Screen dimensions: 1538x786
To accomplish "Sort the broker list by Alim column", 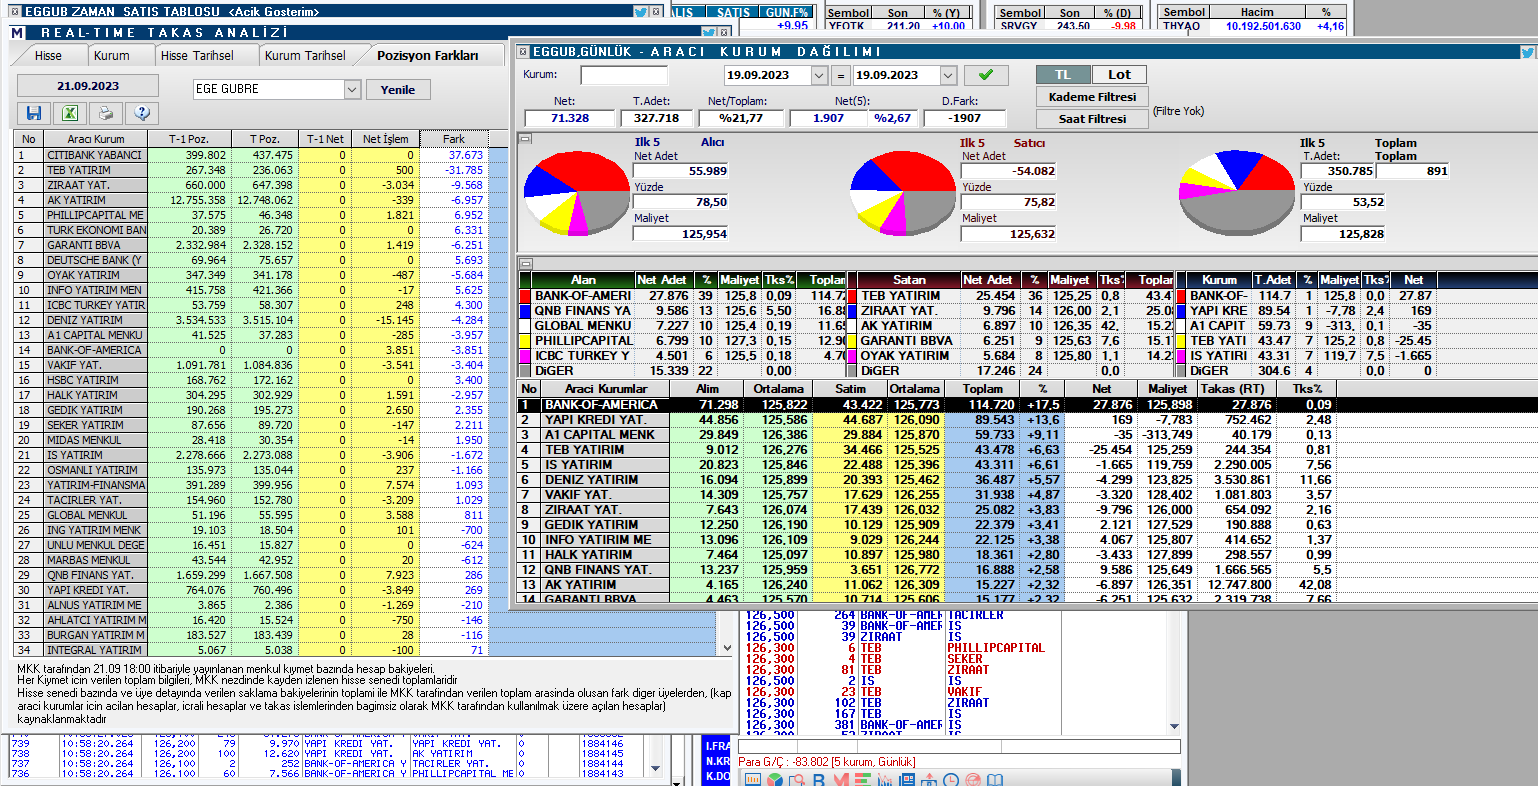I will pyautogui.click(x=707, y=389).
